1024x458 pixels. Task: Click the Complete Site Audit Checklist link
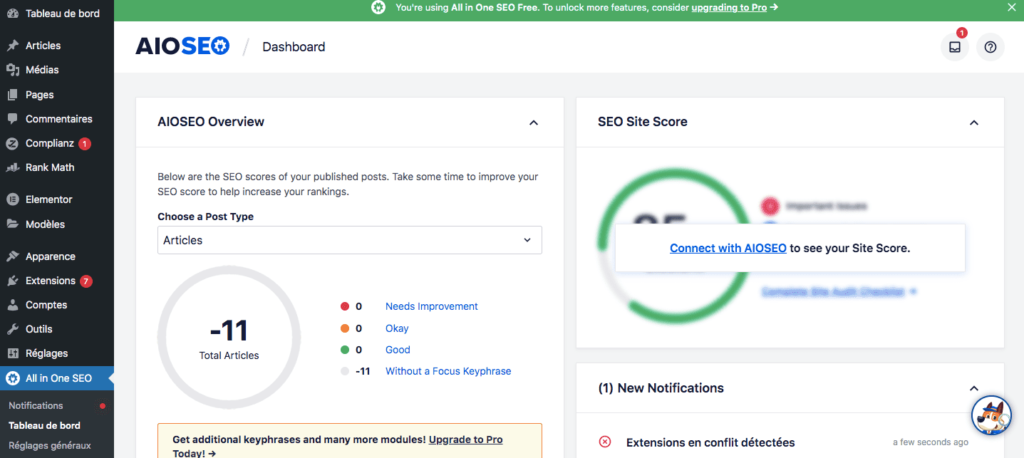(839, 291)
